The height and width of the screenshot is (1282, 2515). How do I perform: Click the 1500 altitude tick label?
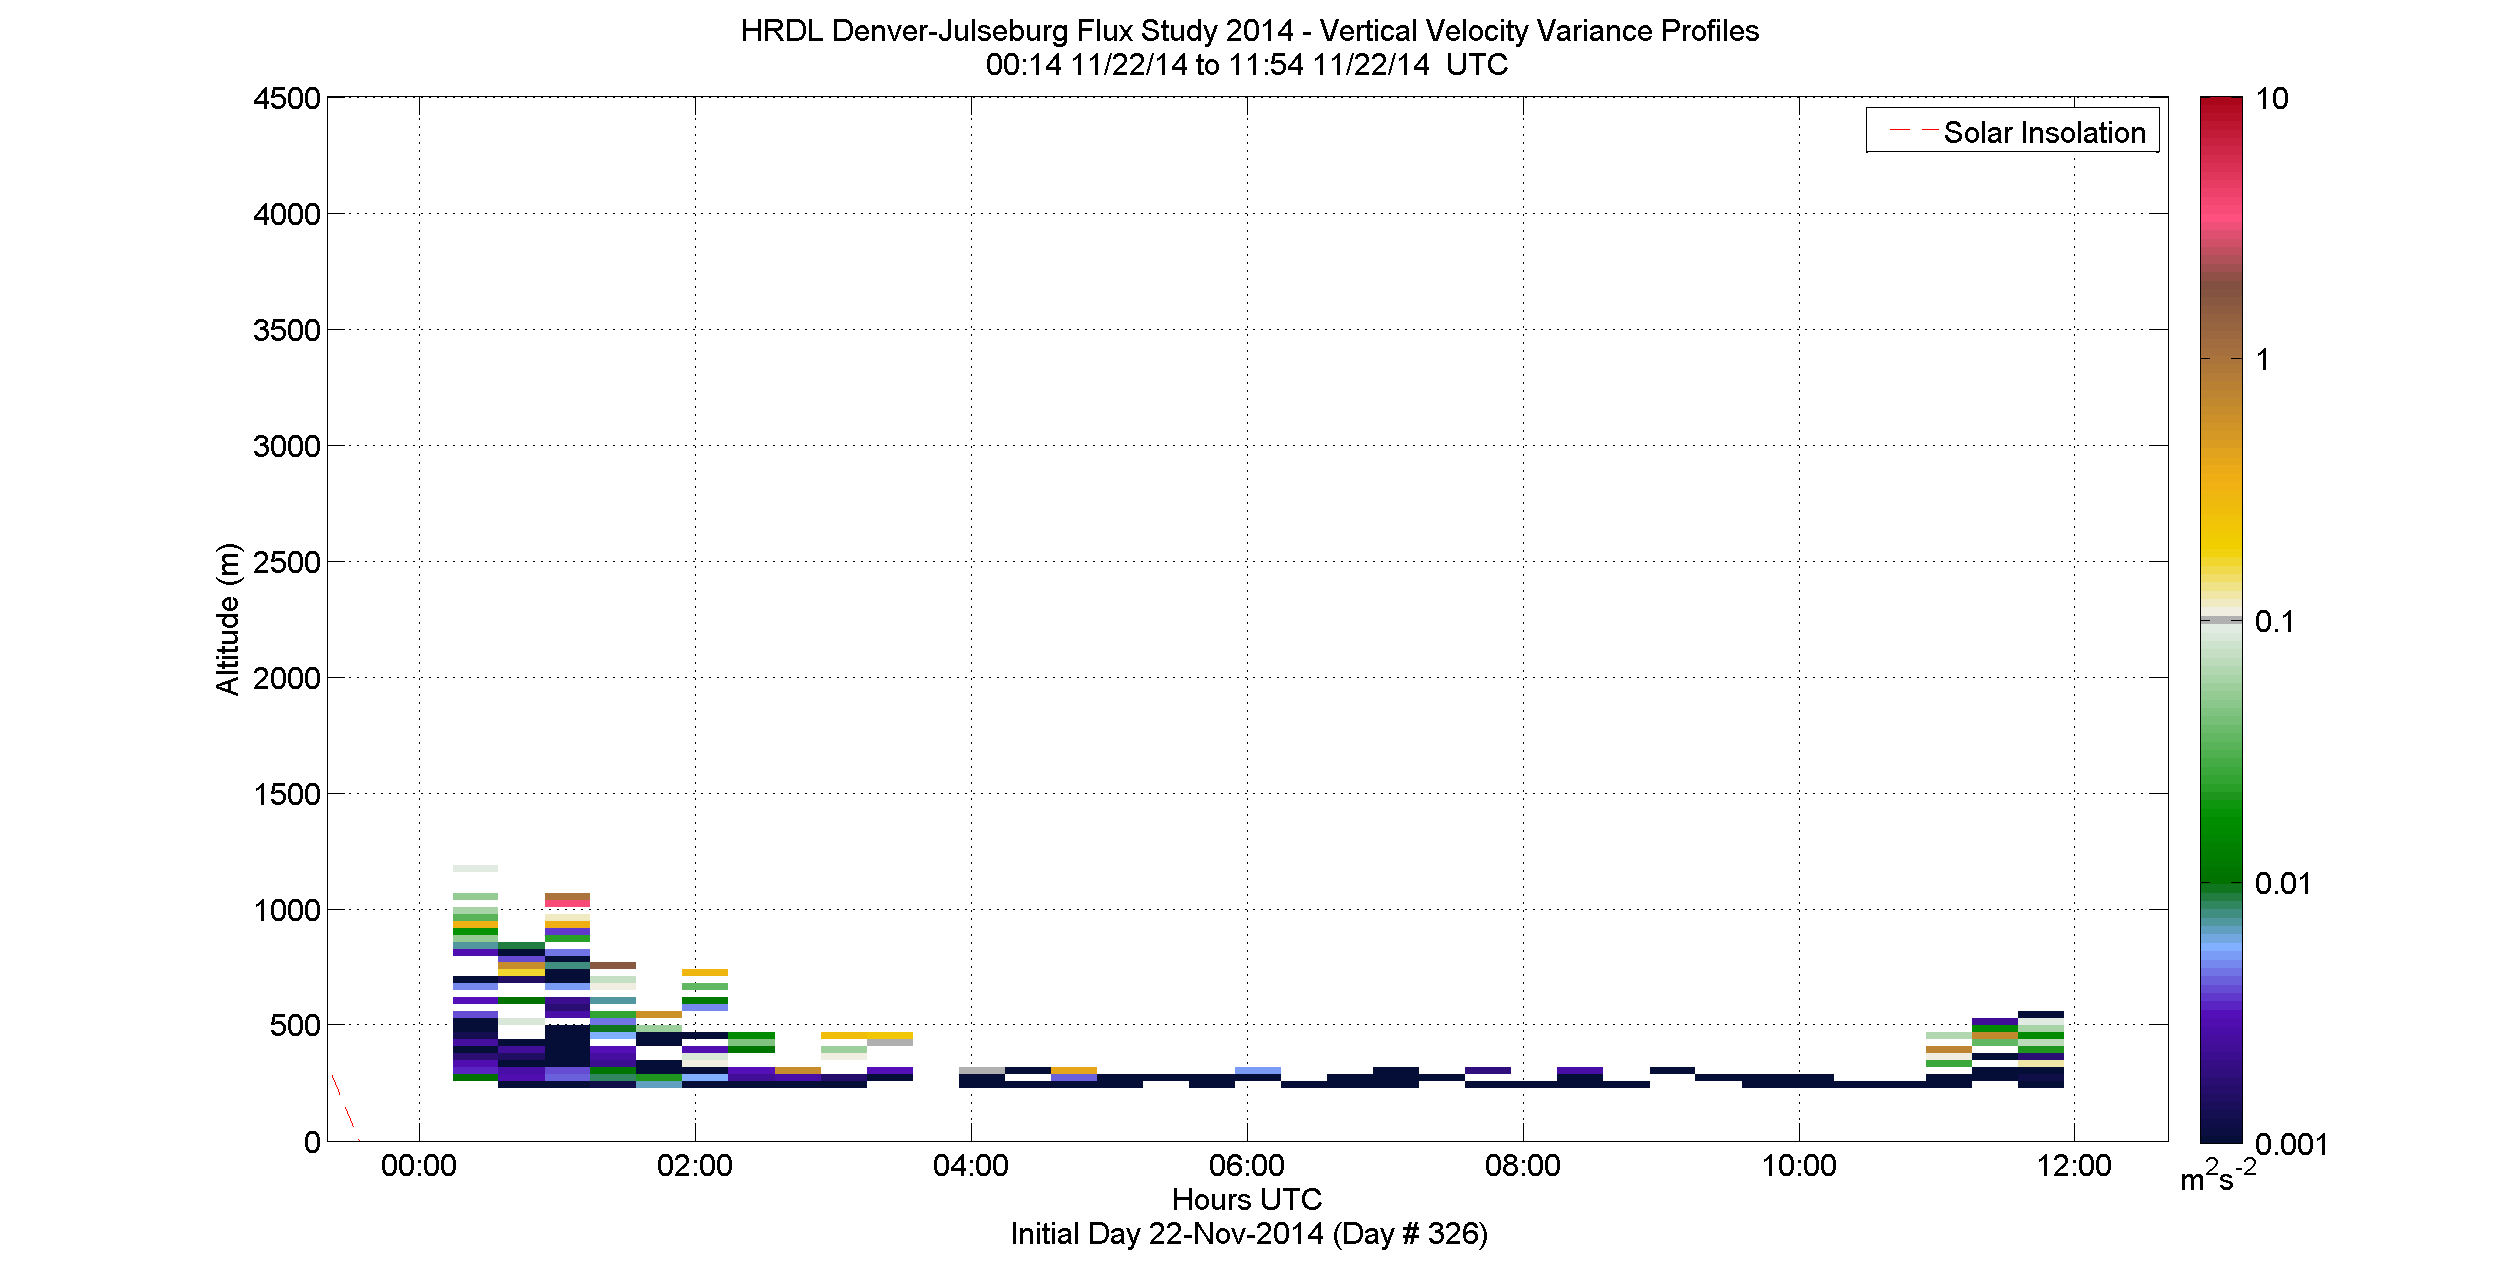(x=287, y=794)
